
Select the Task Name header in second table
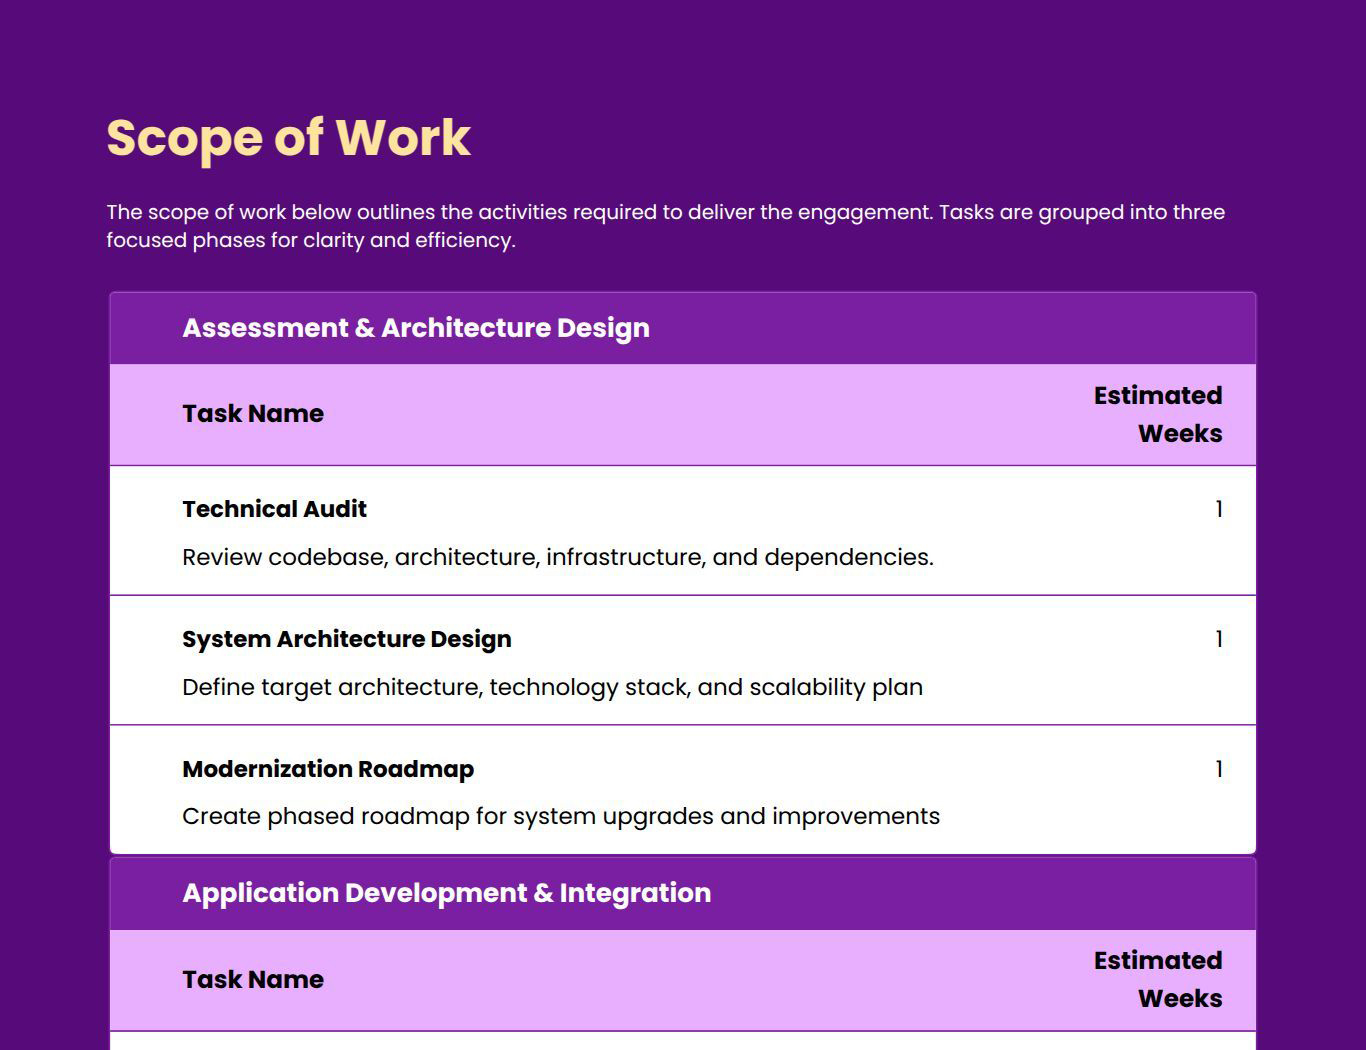pos(252,979)
